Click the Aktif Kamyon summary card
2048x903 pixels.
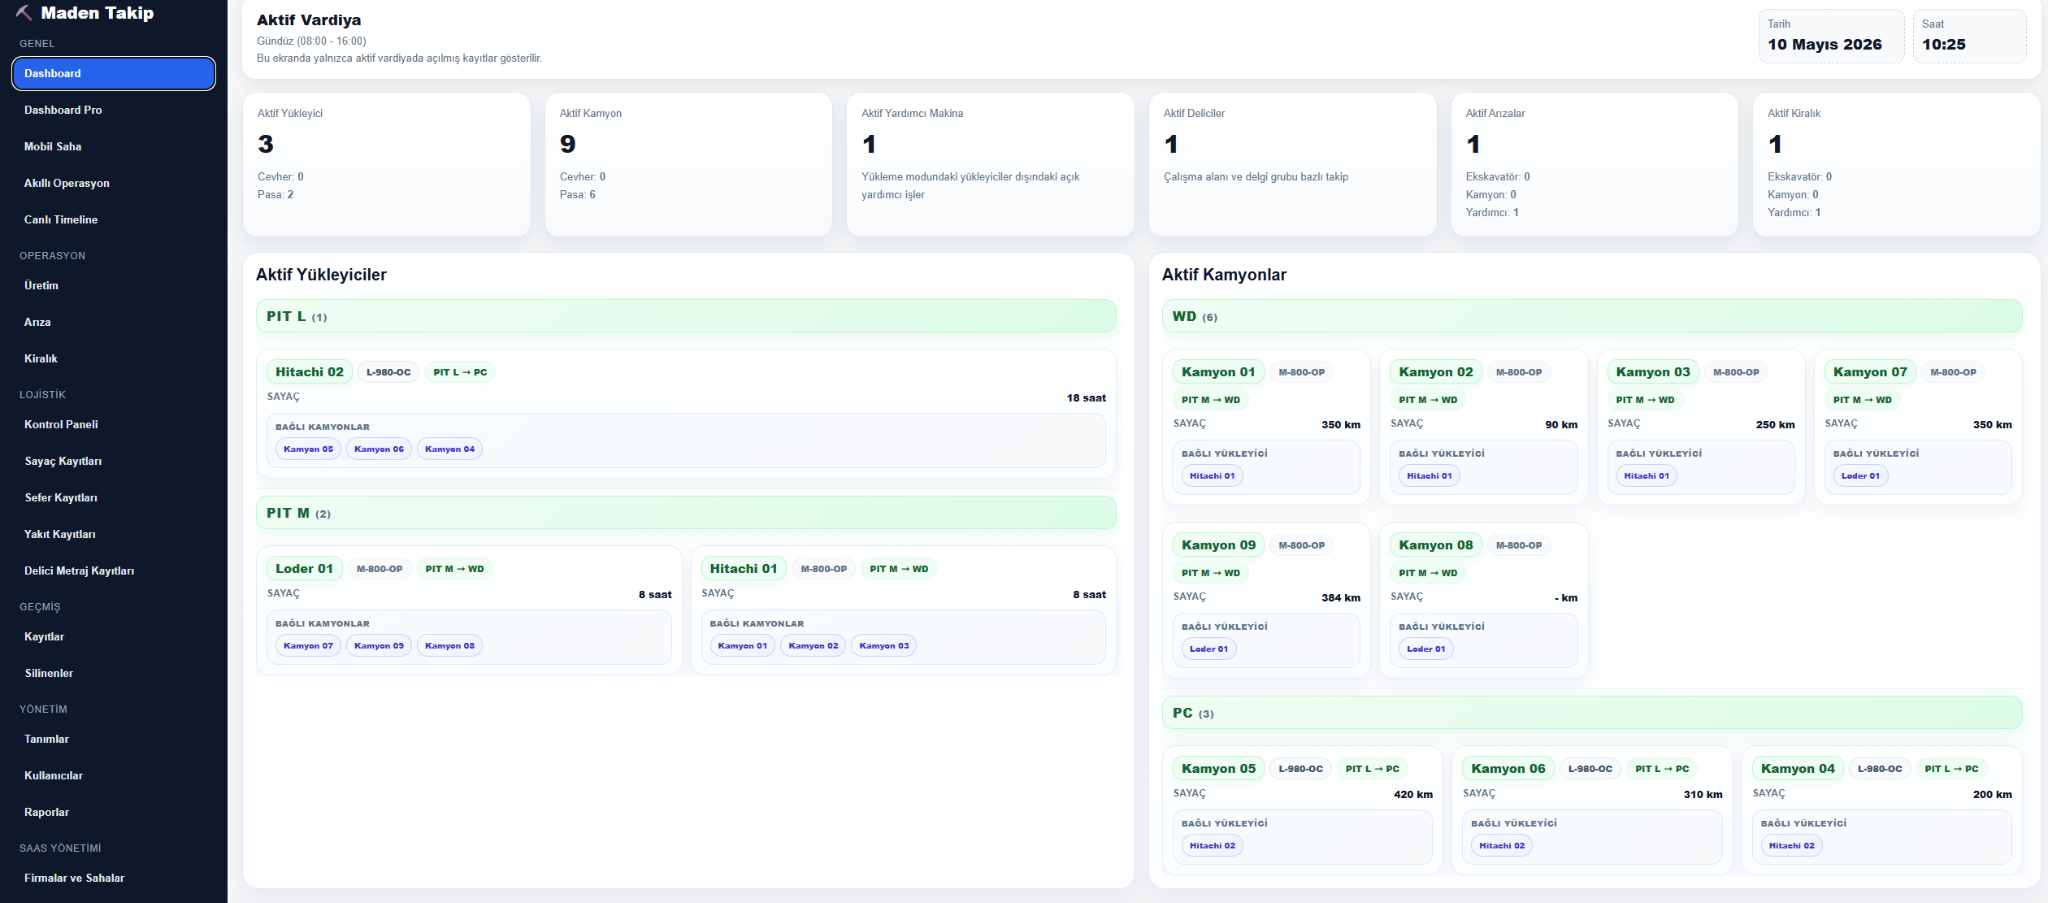[688, 165]
